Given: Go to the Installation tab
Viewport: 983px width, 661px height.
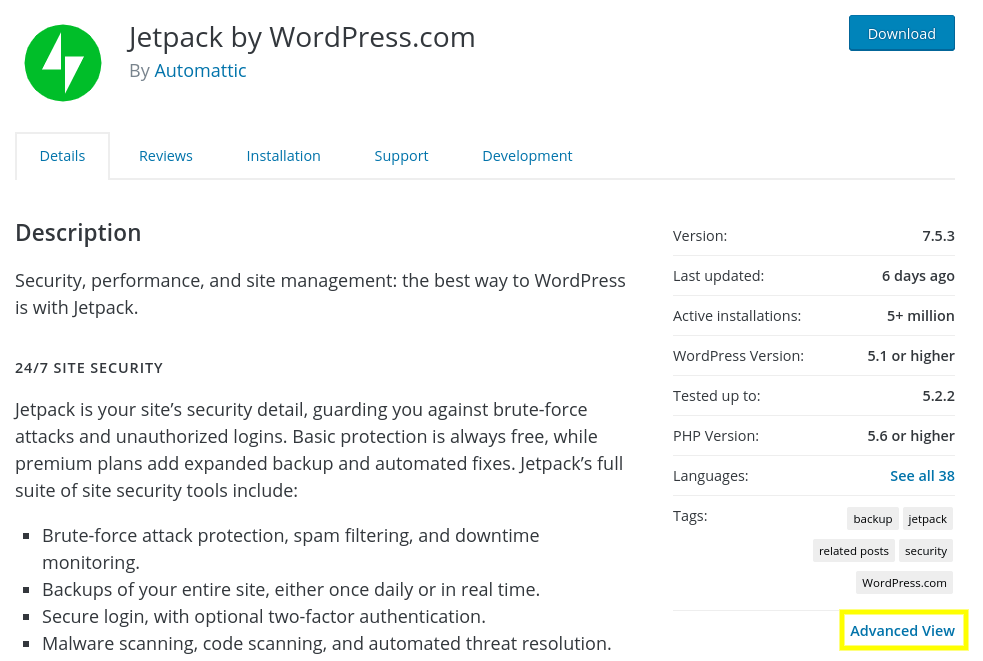Looking at the screenshot, I should 283,156.
